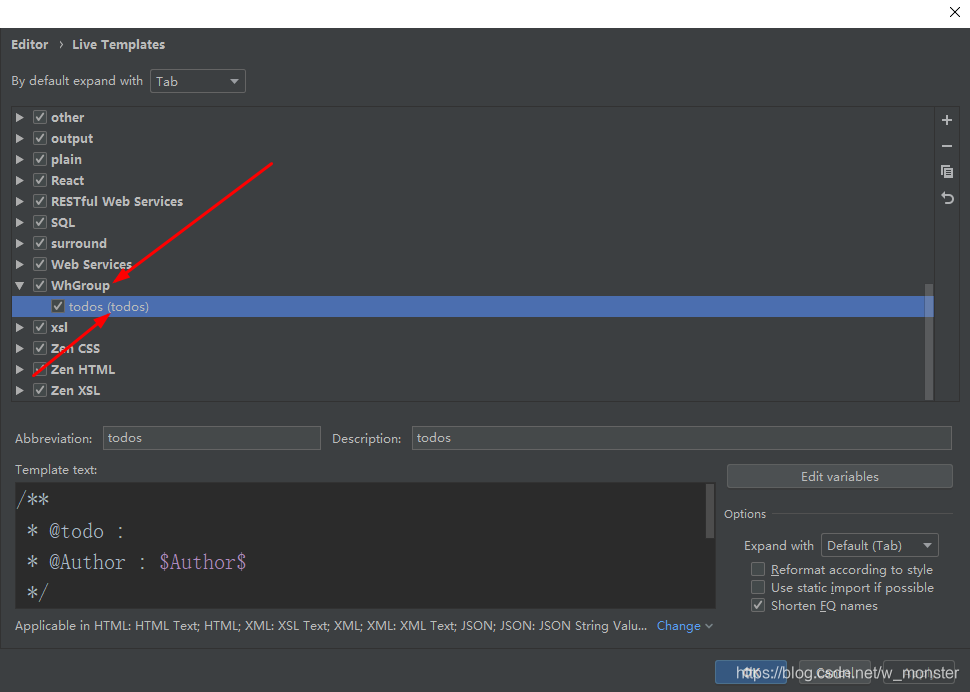This screenshot has height=692, width=970.
Task: Duplicate the selected template icon
Action: (946, 171)
